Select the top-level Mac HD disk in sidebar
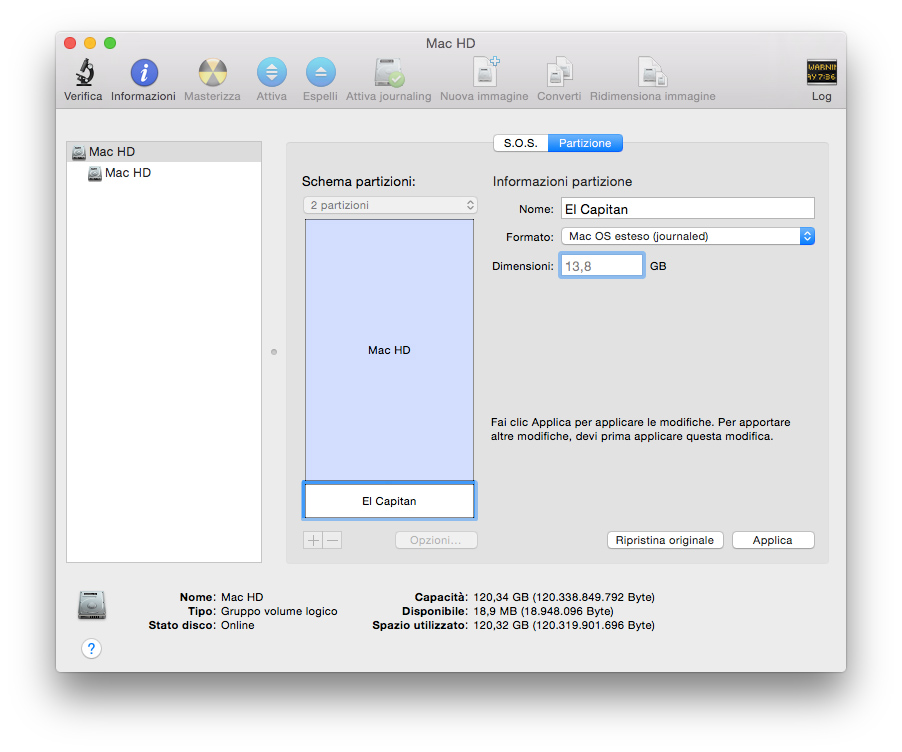The image size is (902, 752). 112,152
